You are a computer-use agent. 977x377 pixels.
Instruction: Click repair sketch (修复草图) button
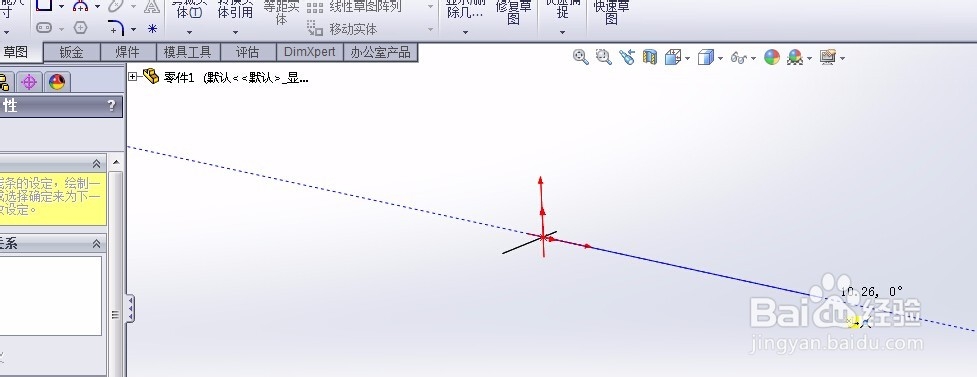coord(513,12)
